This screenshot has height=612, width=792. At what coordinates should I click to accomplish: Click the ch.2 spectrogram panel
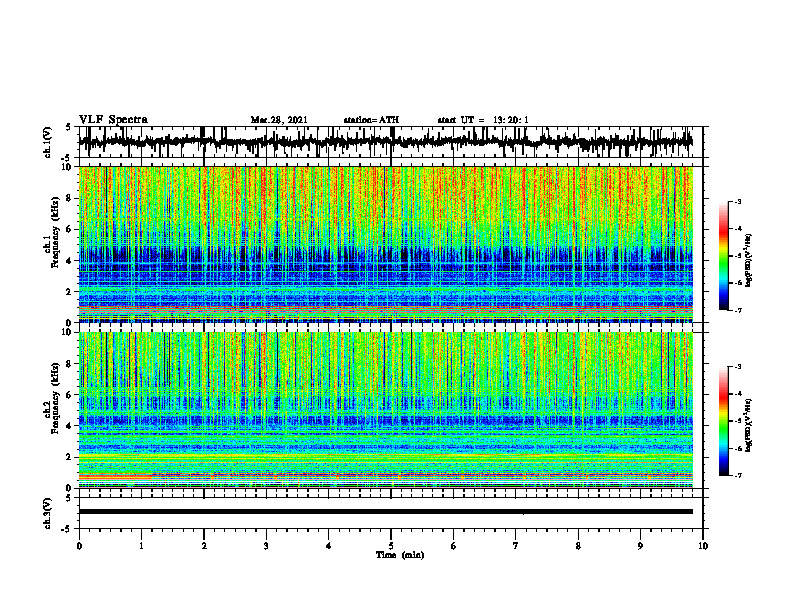tap(386, 410)
